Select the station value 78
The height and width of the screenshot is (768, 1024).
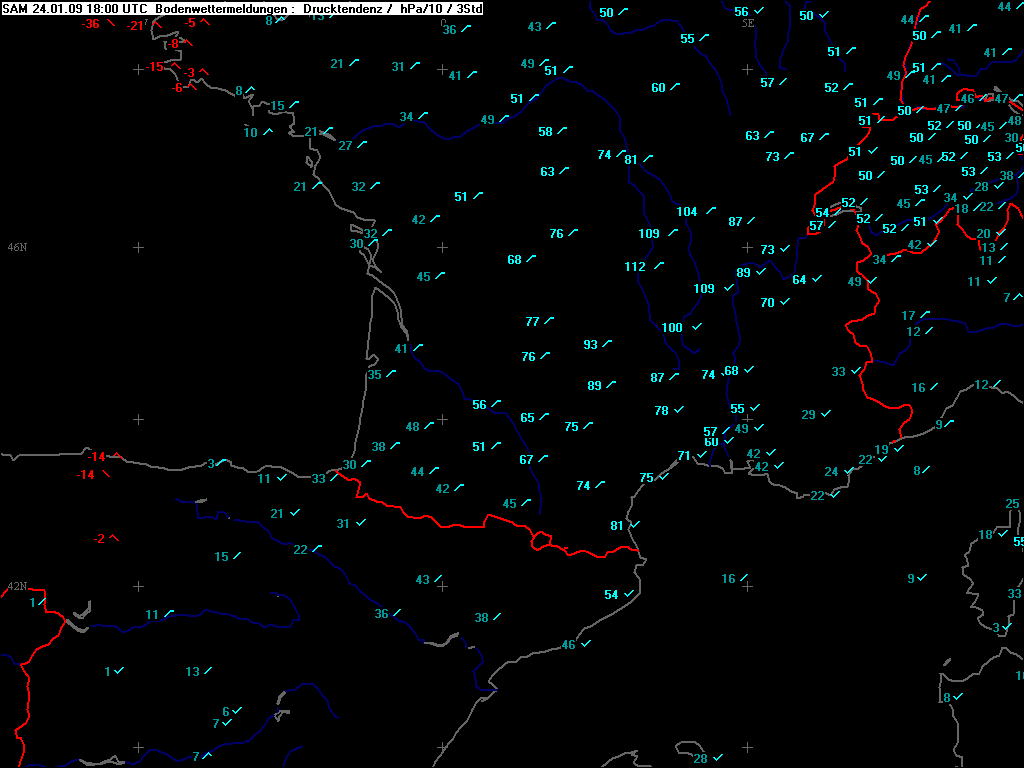tap(662, 411)
